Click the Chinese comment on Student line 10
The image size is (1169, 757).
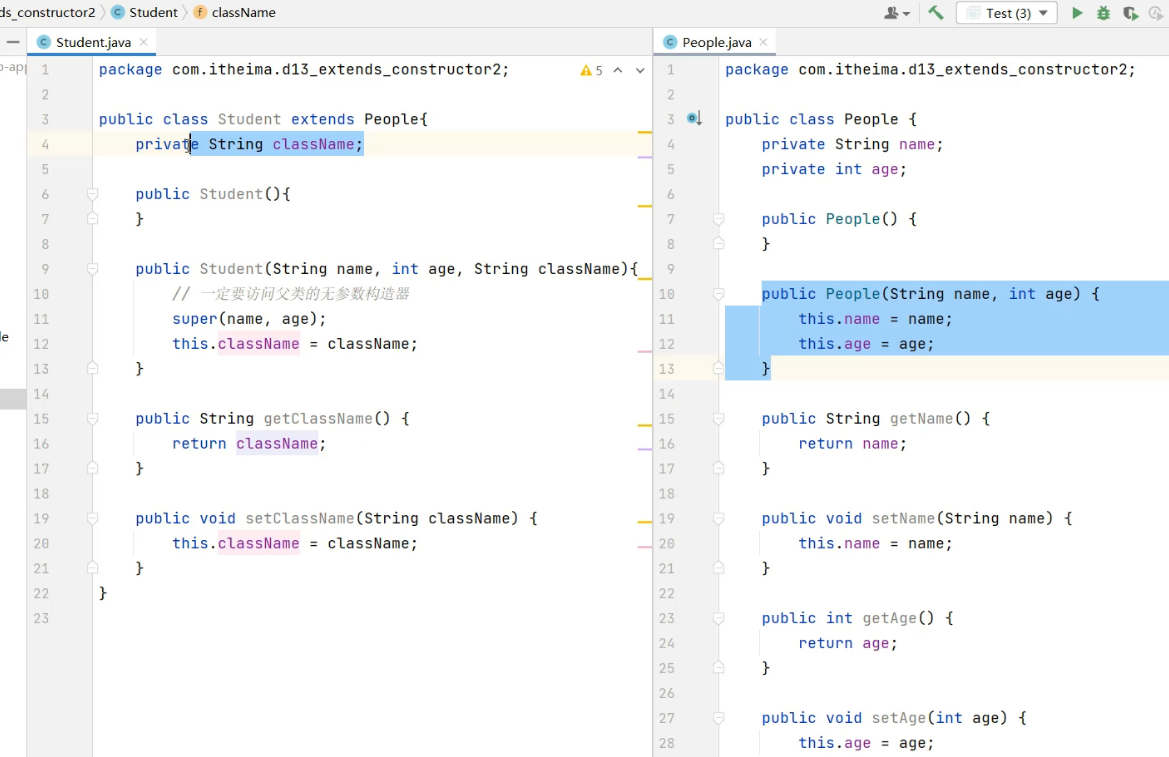pos(291,294)
